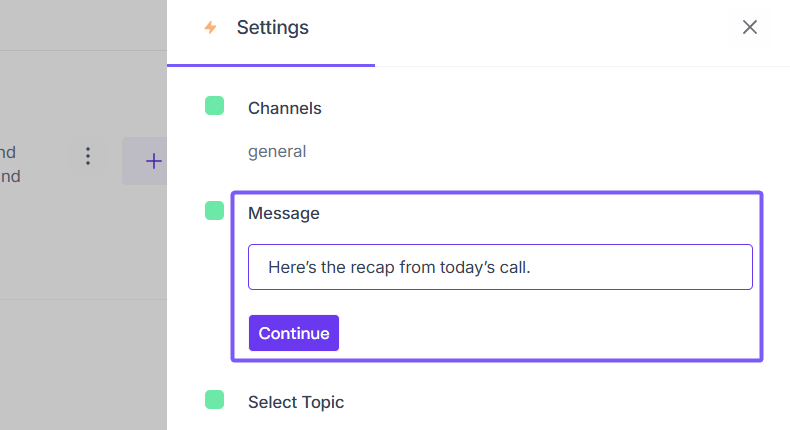
Task: Dismiss the panel via the dimmed backdrop
Action: click(80, 360)
